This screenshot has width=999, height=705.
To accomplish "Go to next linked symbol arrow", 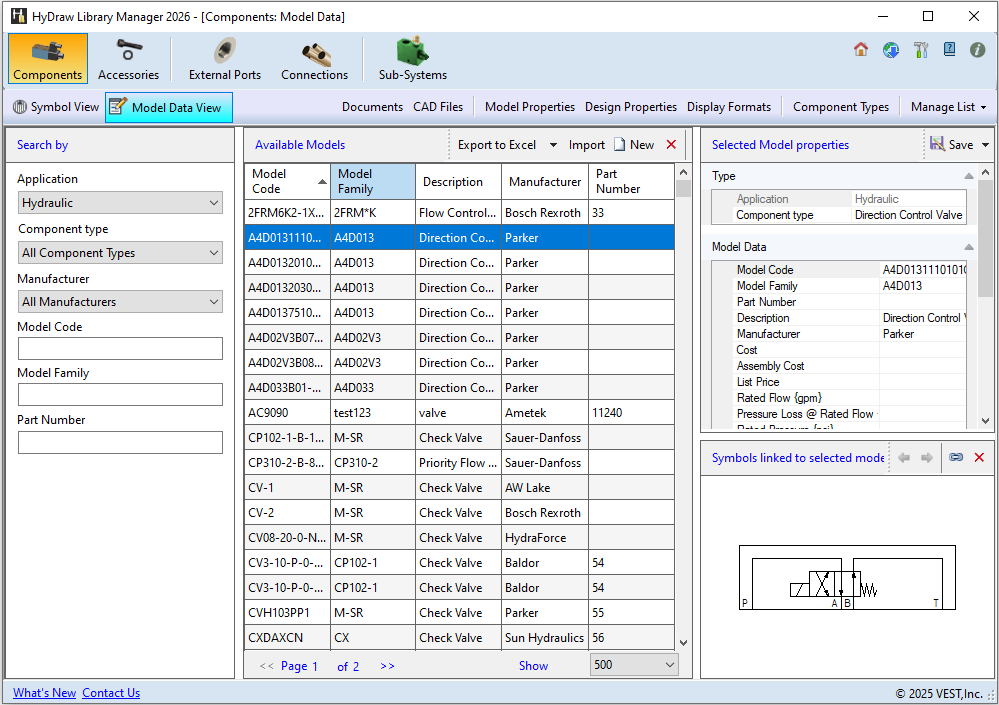I will coord(927,457).
